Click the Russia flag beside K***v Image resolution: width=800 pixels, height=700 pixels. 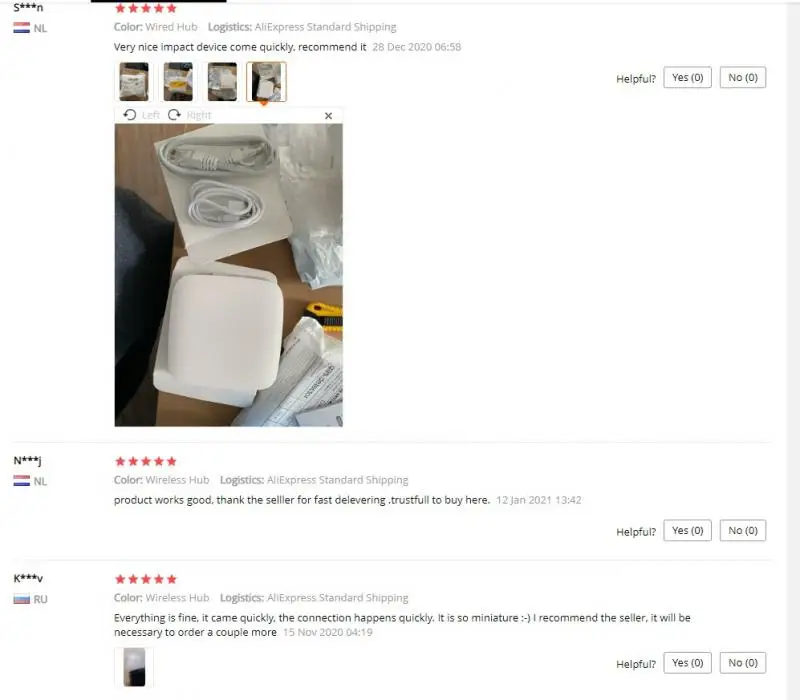tap(21, 599)
